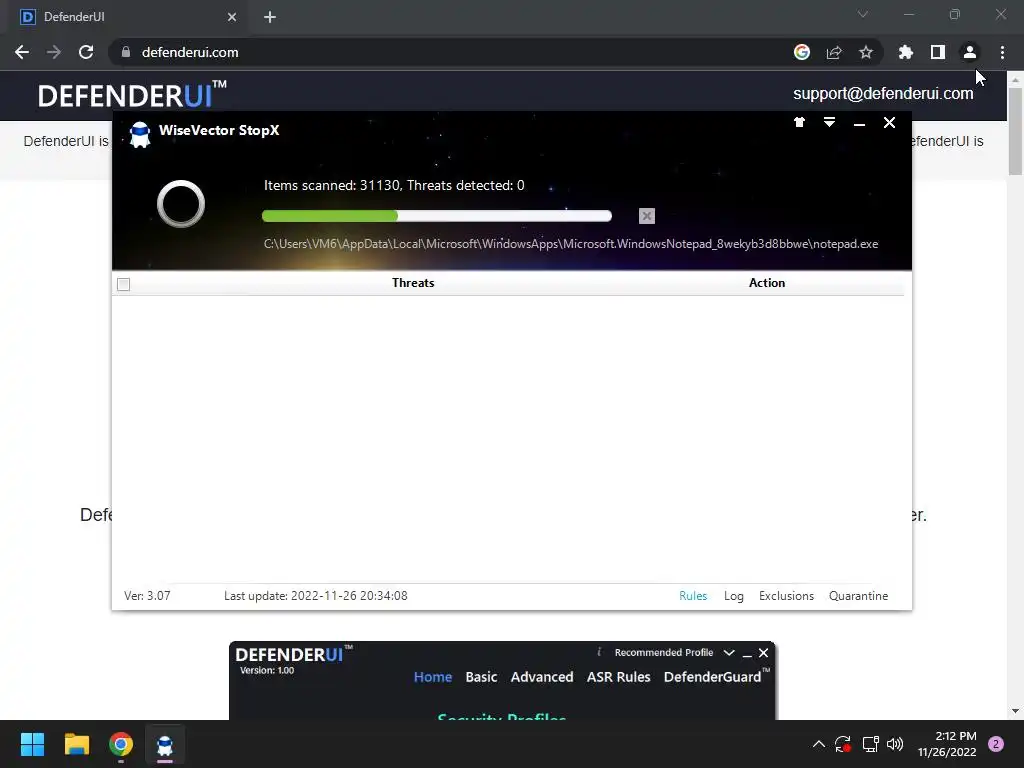1024x768 pixels.
Task: Expand Recommended Profile dropdown chevron
Action: point(729,653)
